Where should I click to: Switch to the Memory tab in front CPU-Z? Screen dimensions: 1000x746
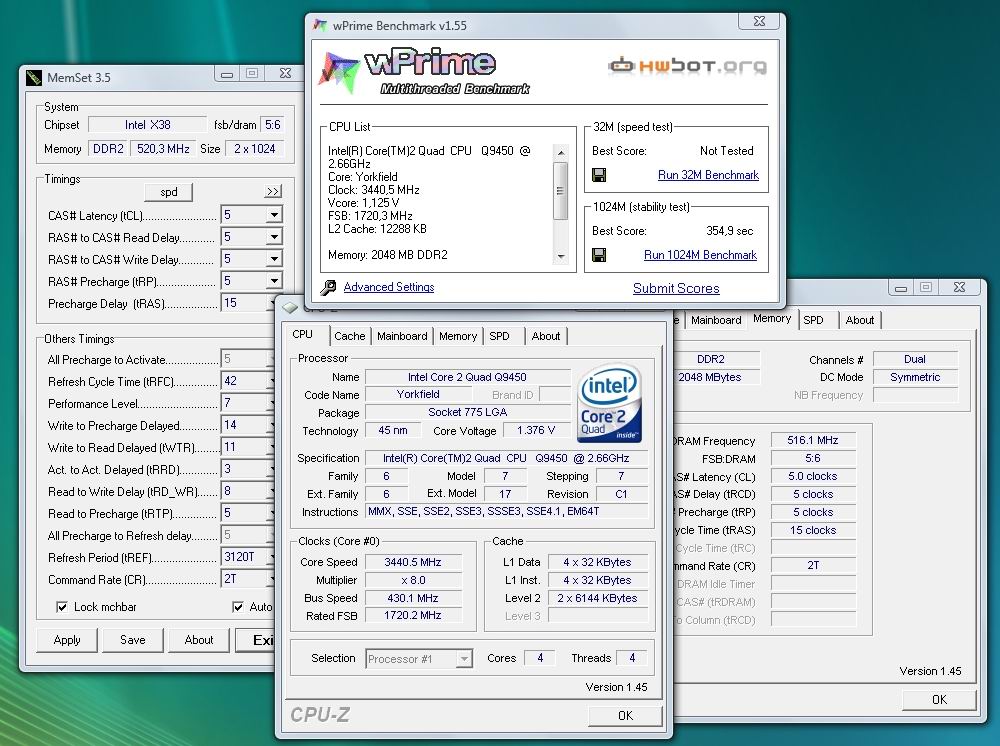pos(458,336)
